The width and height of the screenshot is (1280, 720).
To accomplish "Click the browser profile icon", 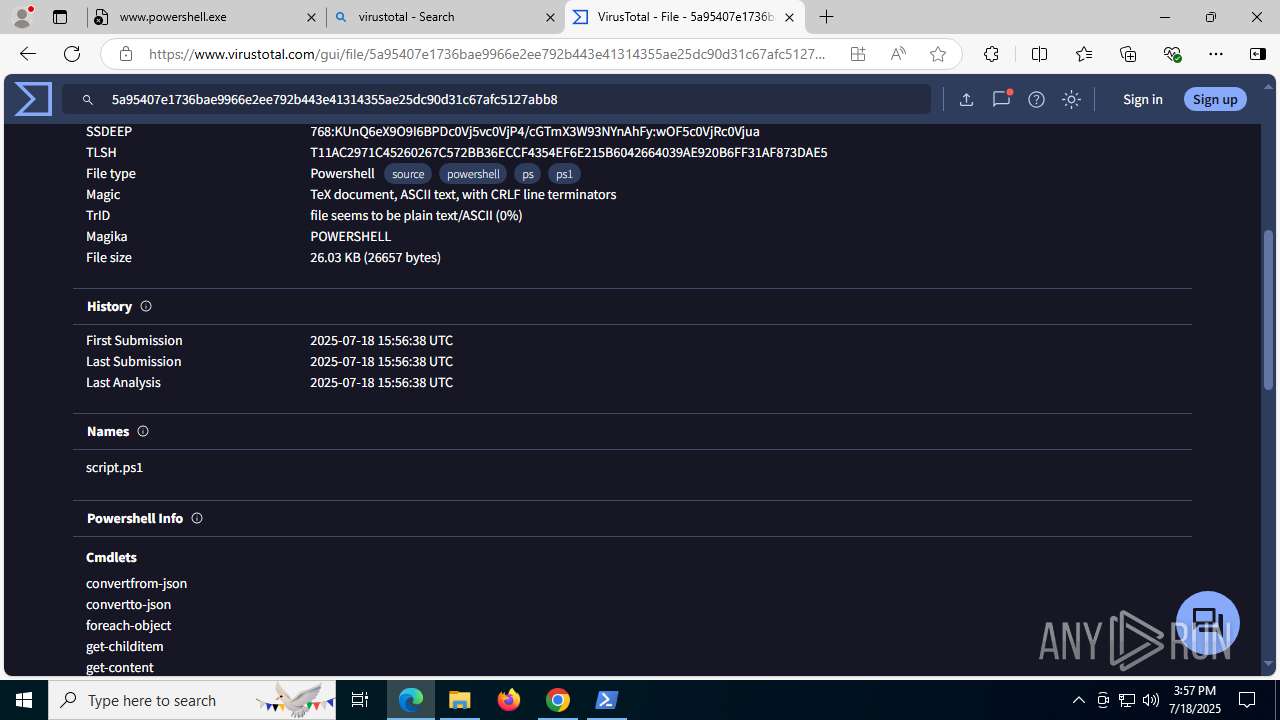I will click(x=22, y=17).
